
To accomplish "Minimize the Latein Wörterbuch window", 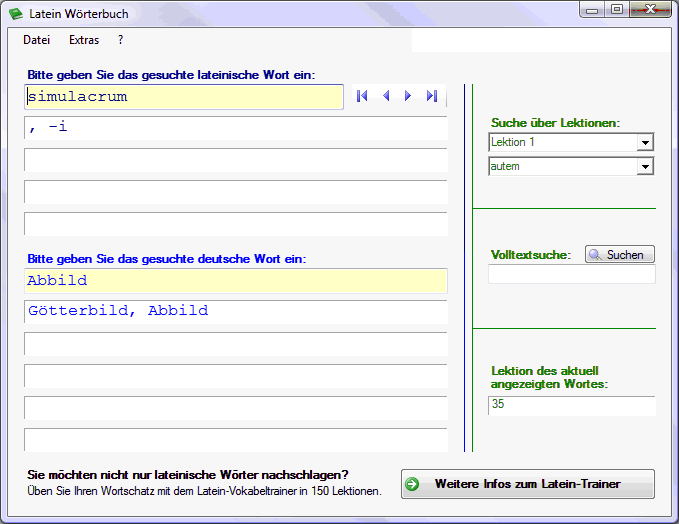I will coord(593,9).
